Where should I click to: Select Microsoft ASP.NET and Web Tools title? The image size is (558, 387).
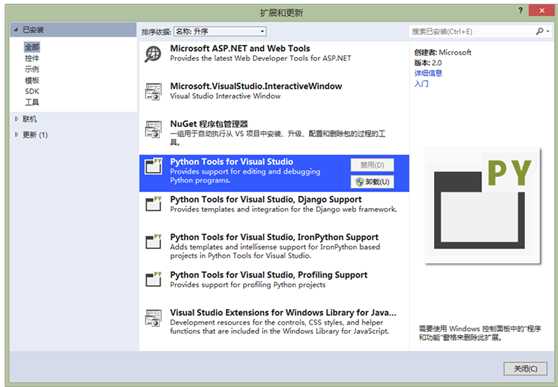[240, 48]
